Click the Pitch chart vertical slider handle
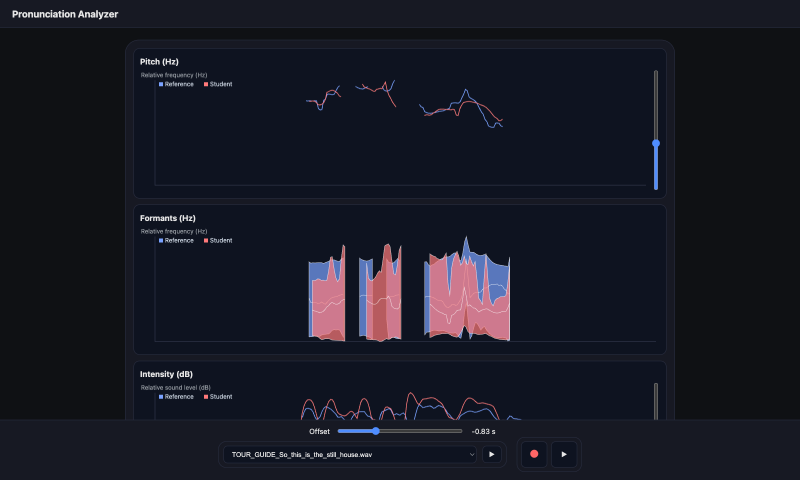 (x=656, y=143)
